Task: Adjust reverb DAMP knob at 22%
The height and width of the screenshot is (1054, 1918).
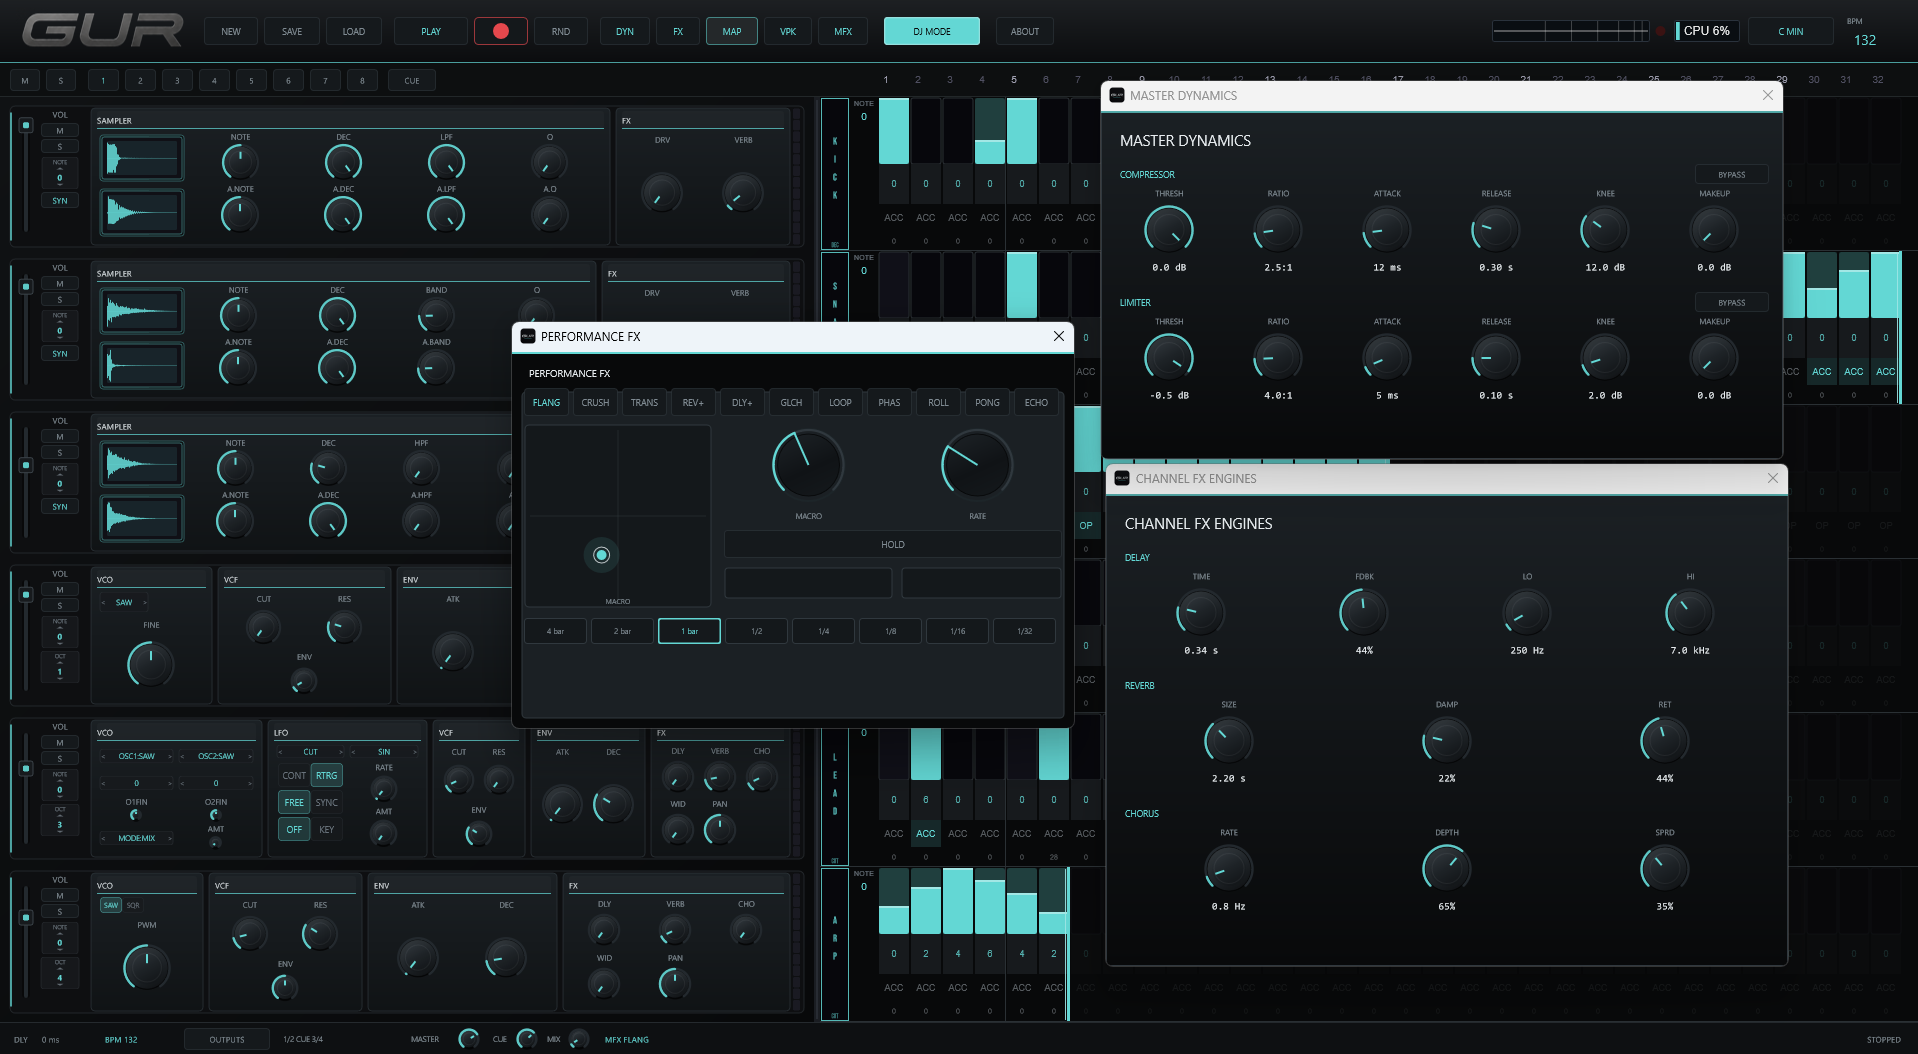Action: (1447, 741)
